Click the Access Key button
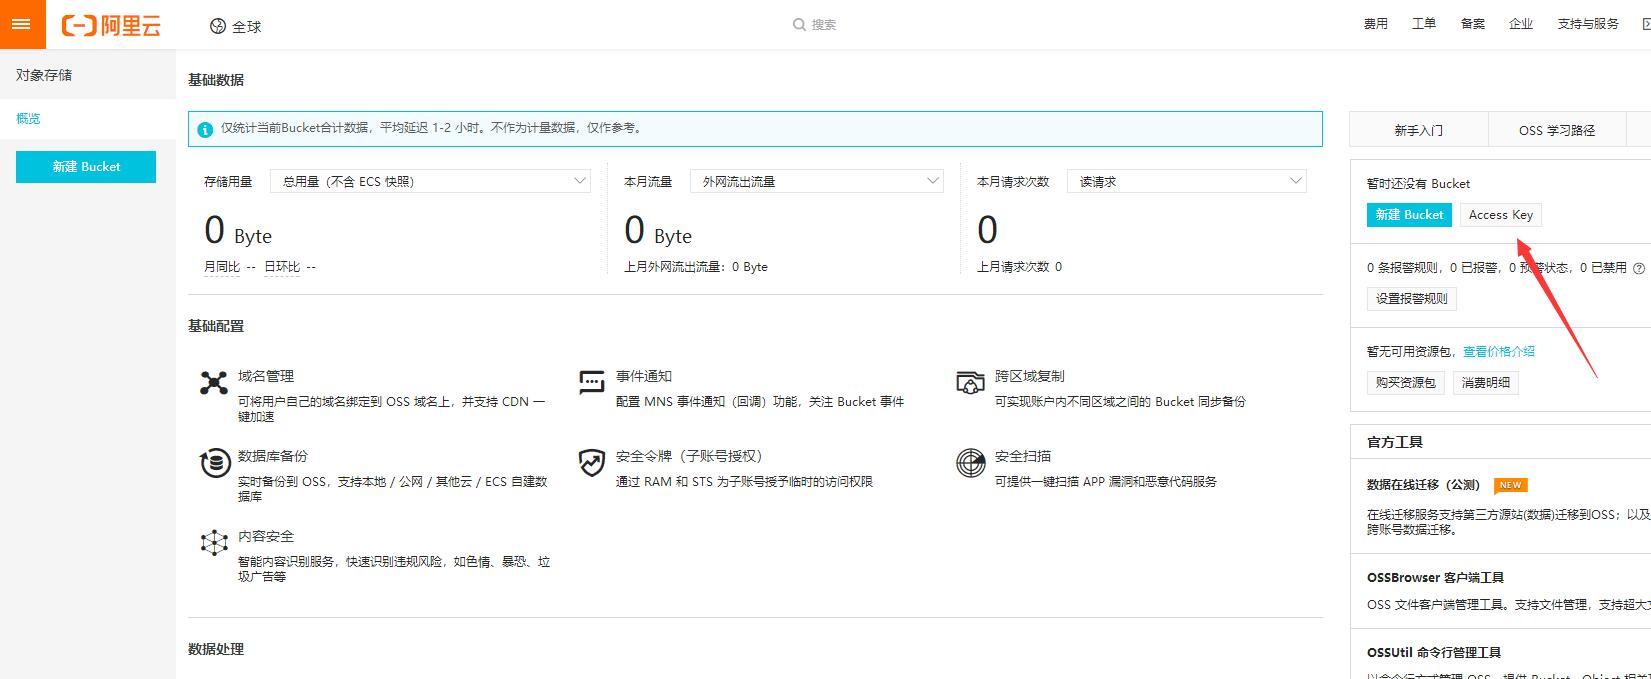 point(1501,215)
